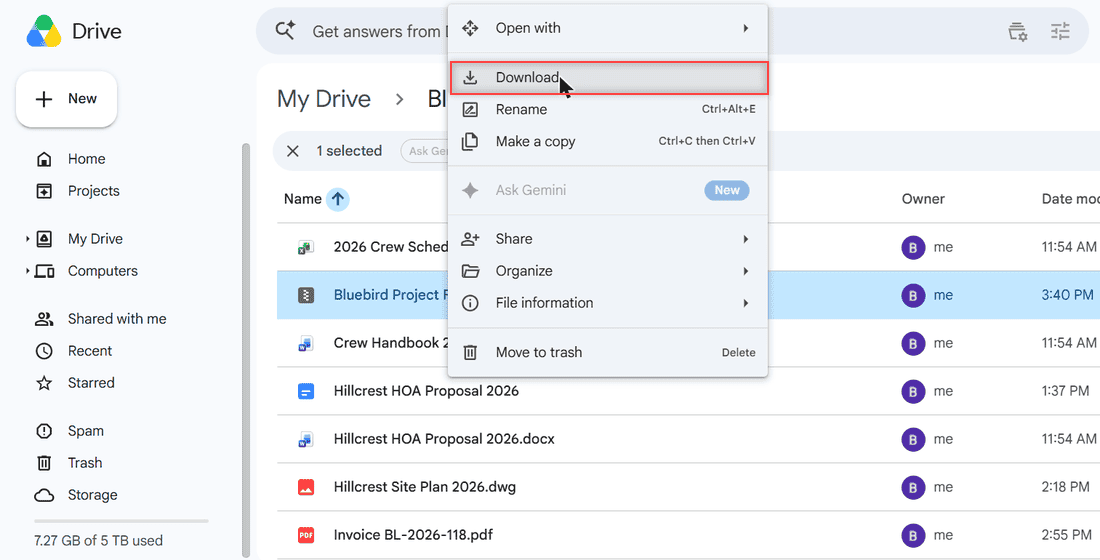Image resolution: width=1100 pixels, height=560 pixels.
Task: Choose Download from the context menu
Action: click(608, 78)
